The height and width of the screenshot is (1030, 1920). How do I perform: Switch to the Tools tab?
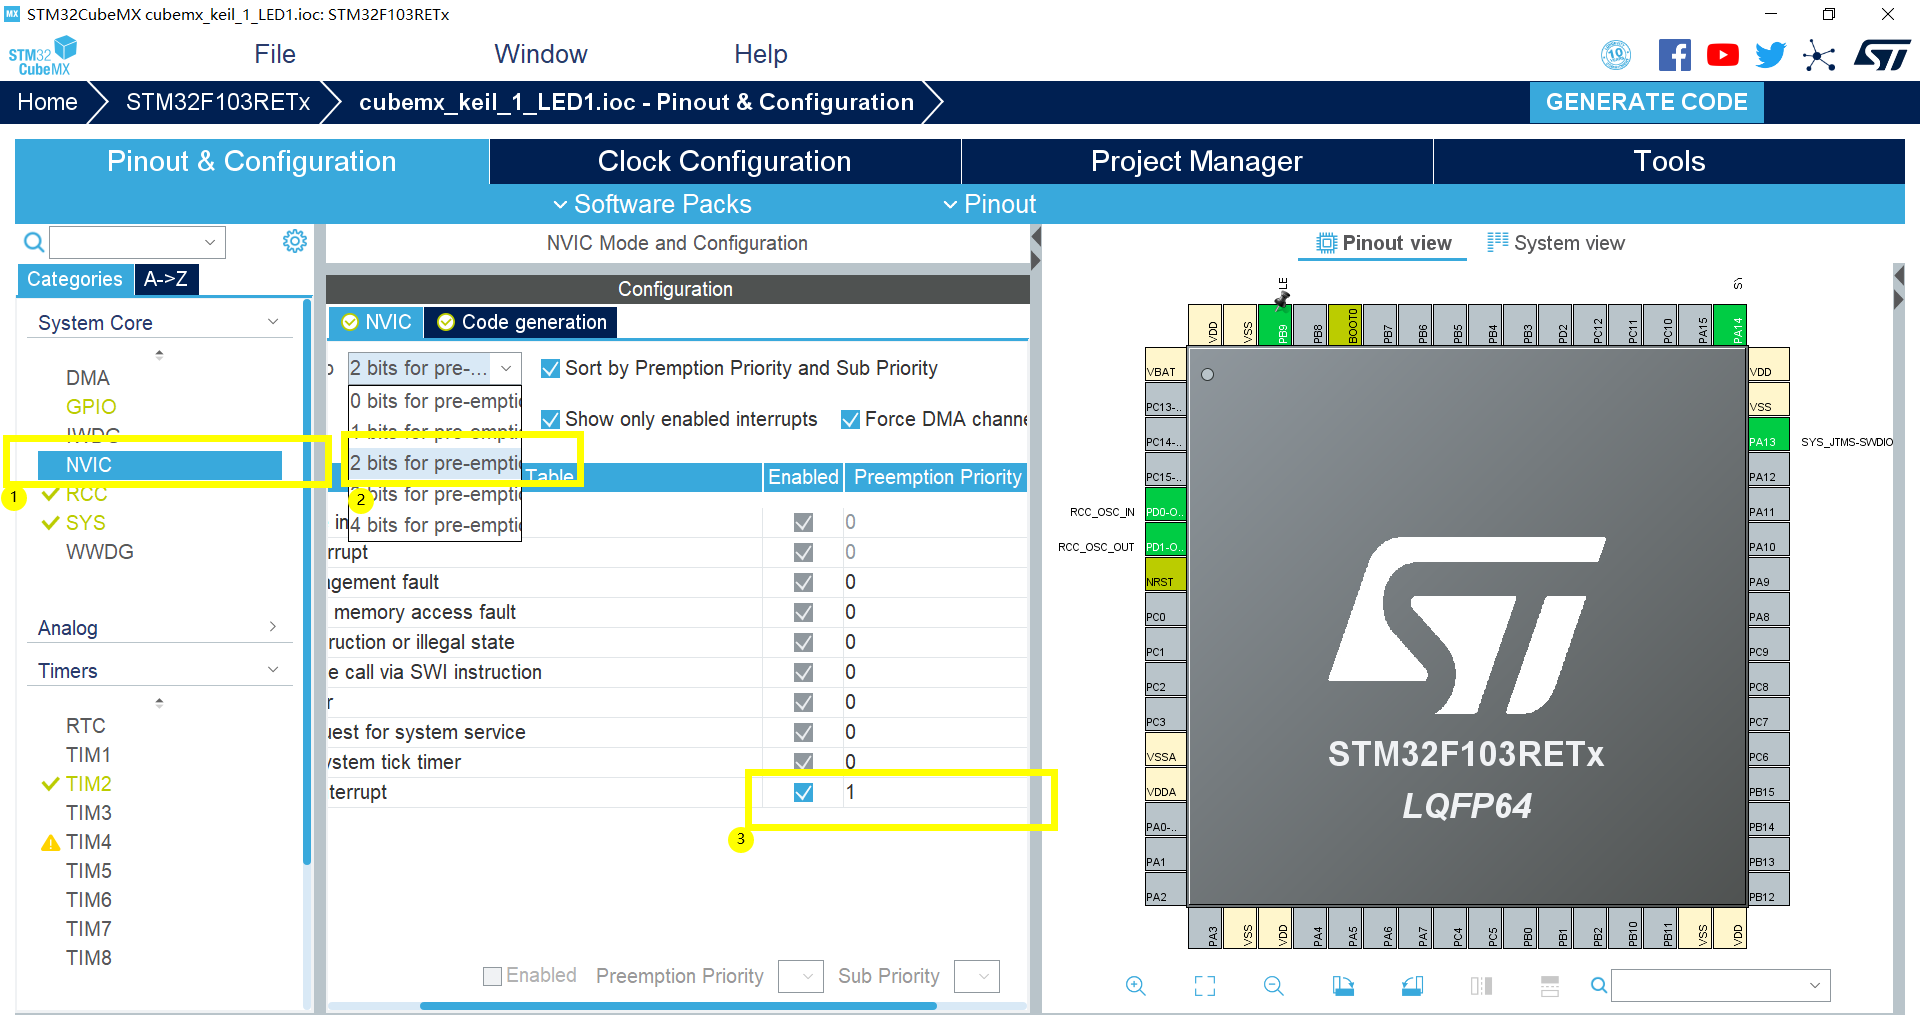coord(1669,161)
